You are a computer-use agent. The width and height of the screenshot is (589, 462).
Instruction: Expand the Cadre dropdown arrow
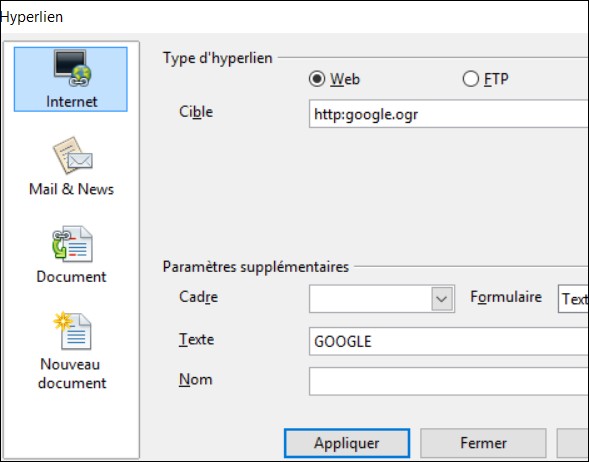[442, 299]
